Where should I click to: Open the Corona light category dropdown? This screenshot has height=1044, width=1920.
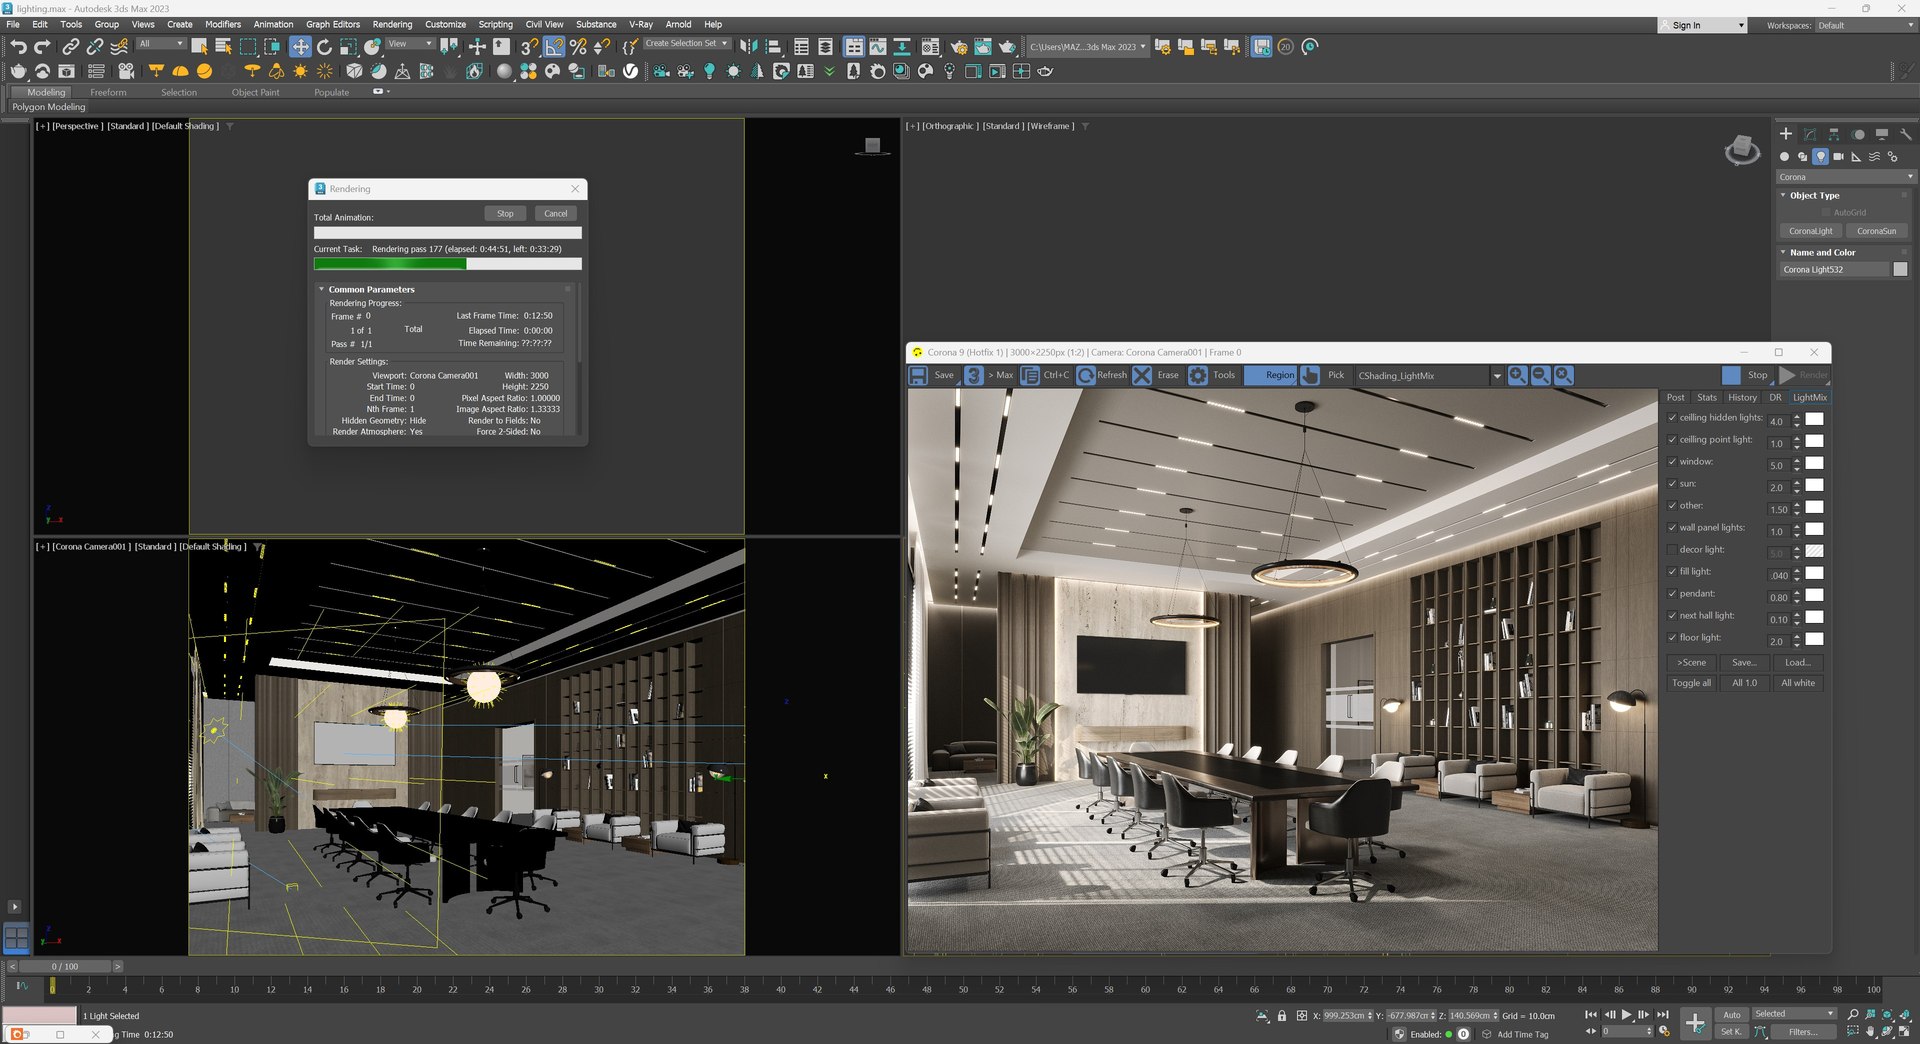tap(1846, 177)
